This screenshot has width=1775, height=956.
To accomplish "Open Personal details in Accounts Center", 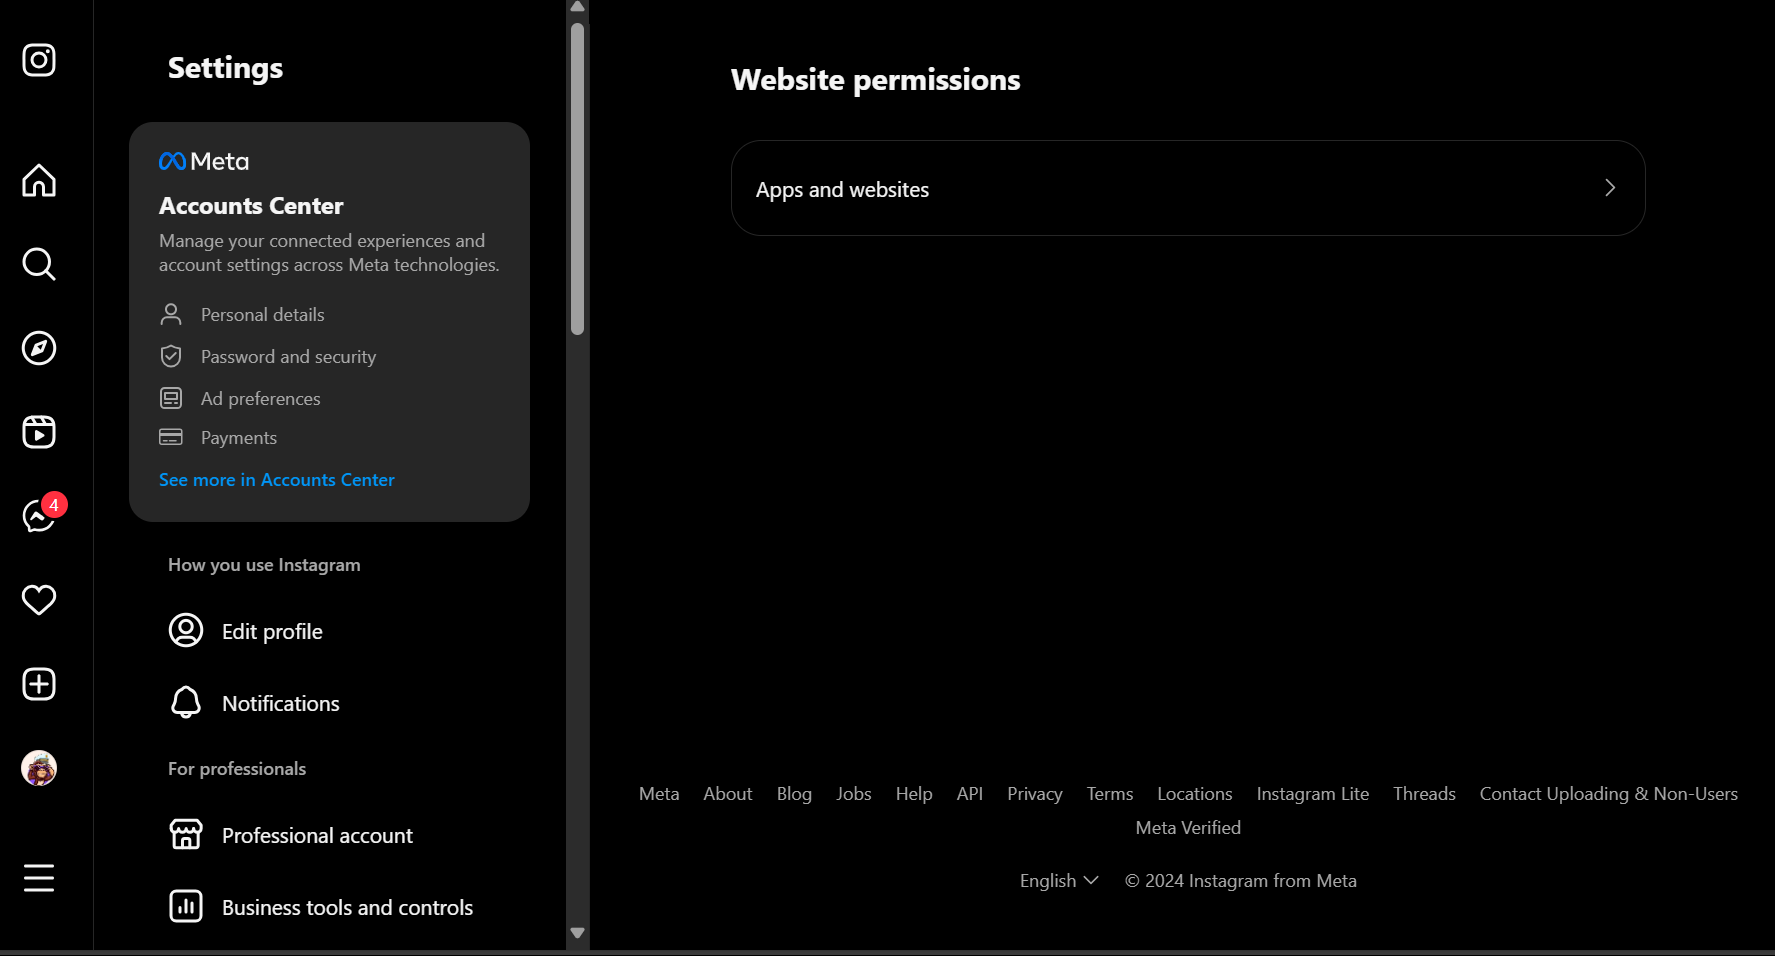I will point(262,315).
